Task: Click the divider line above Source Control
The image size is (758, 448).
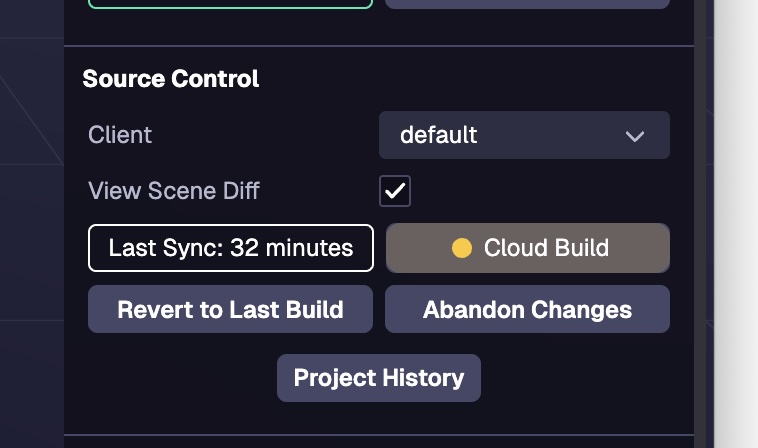Action: pos(379,46)
